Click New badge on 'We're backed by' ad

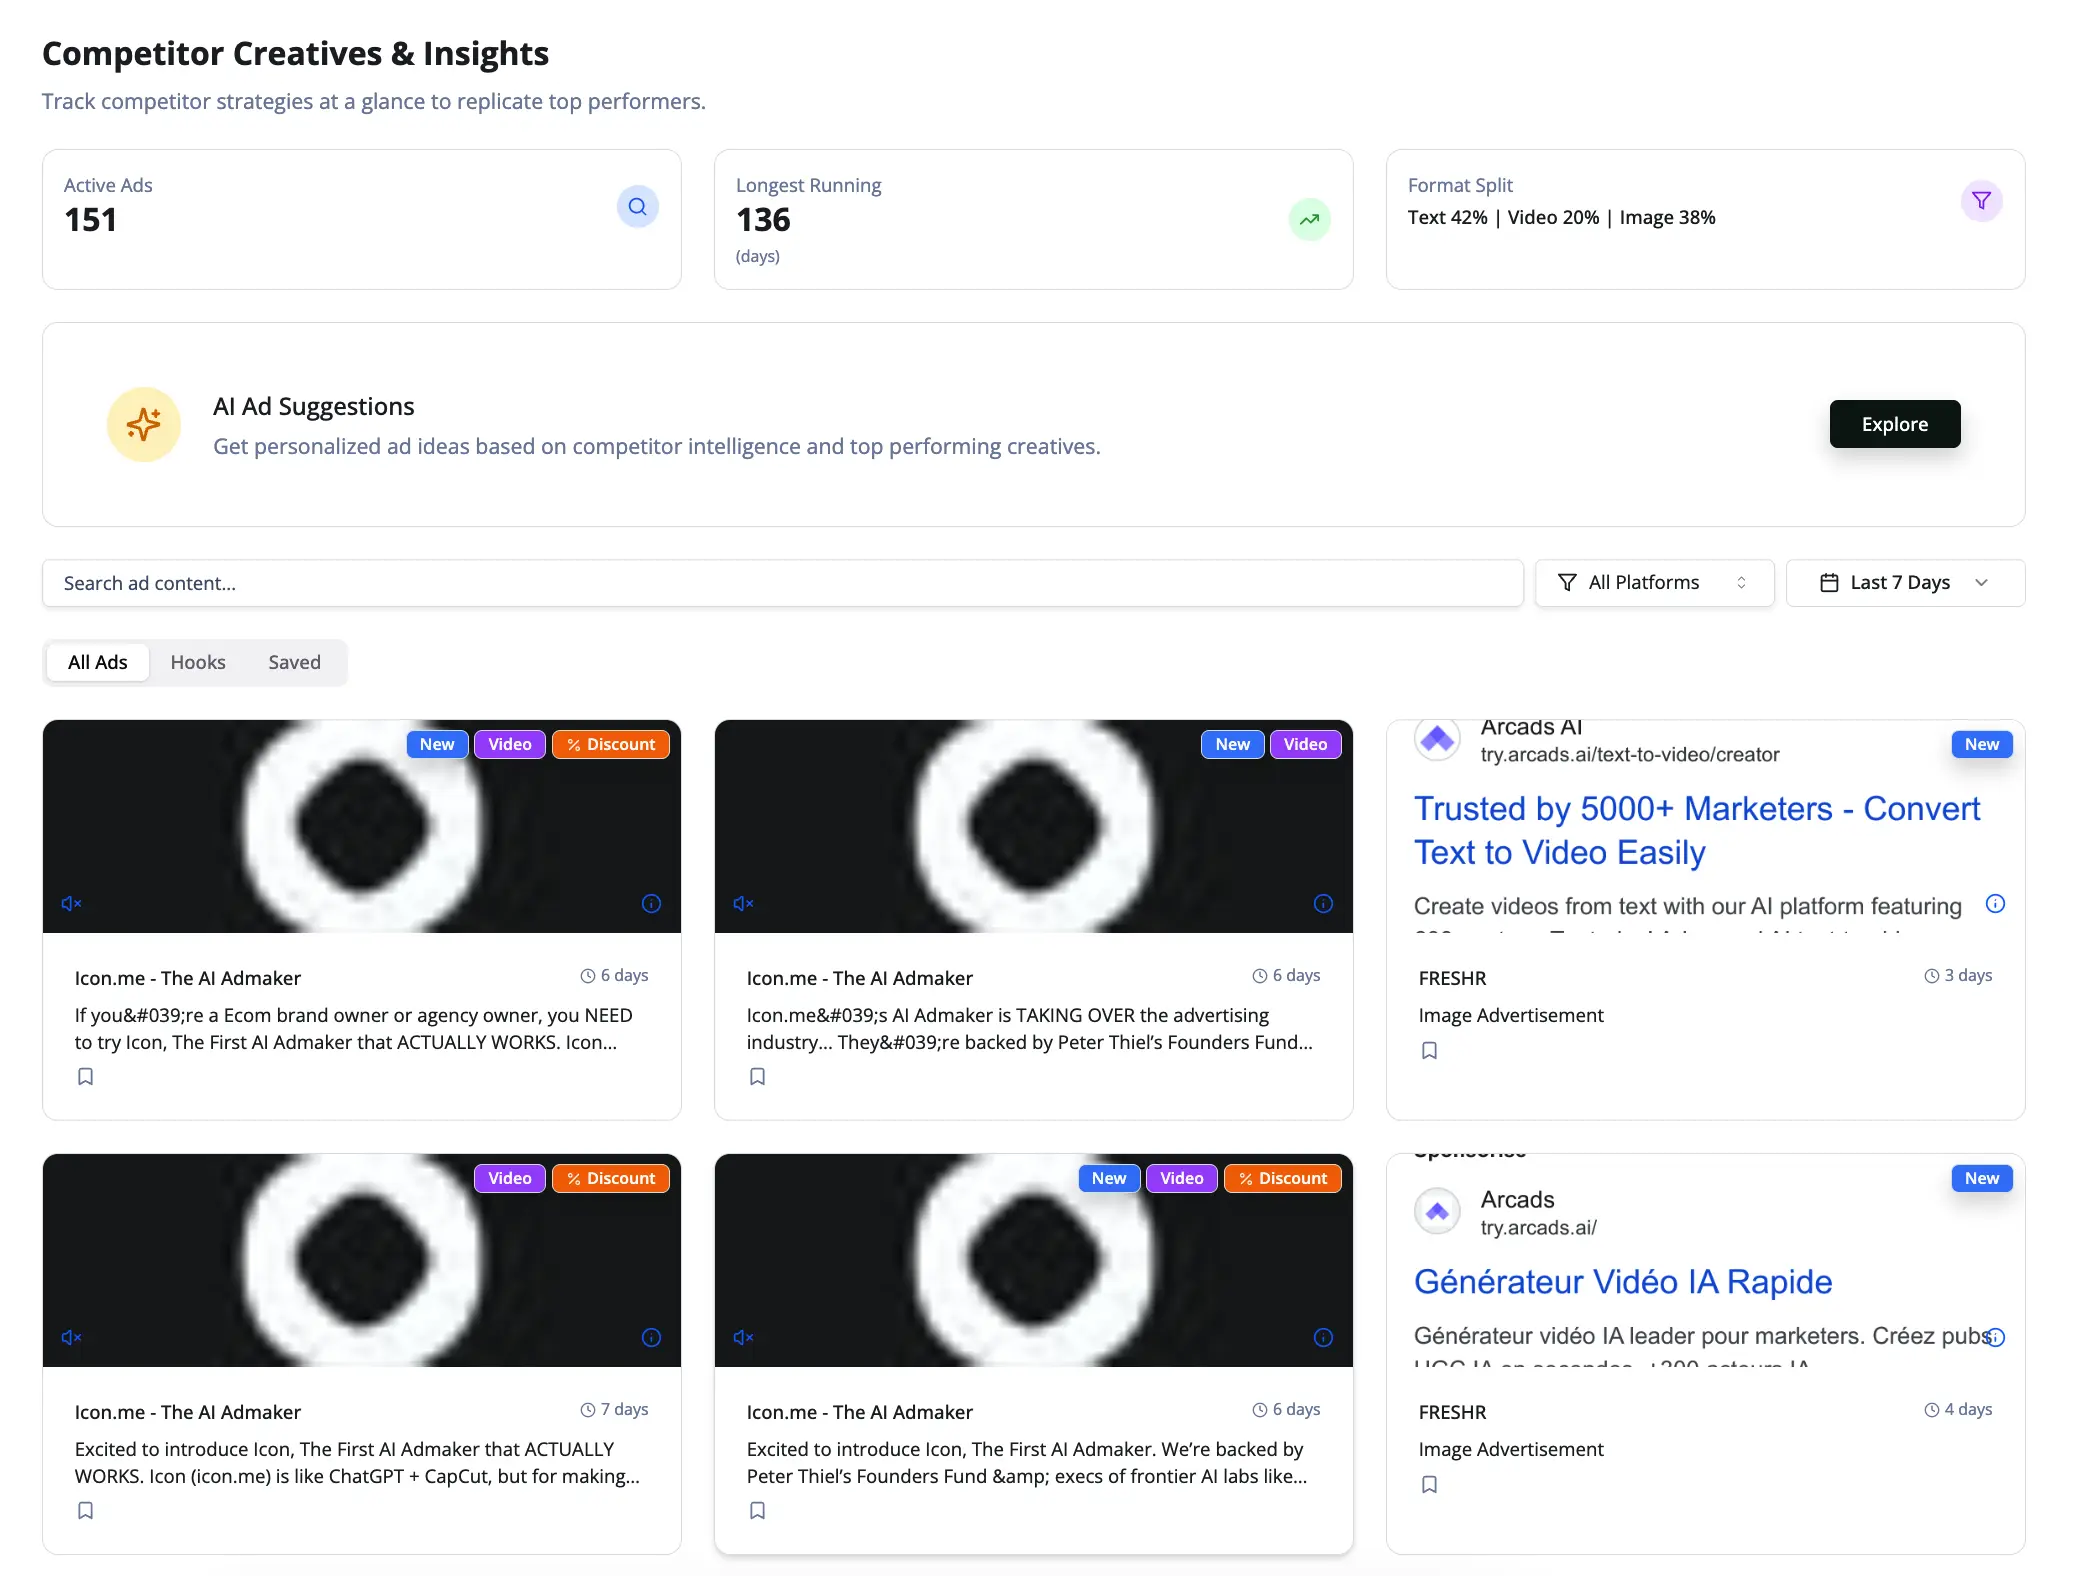(x=1109, y=1178)
